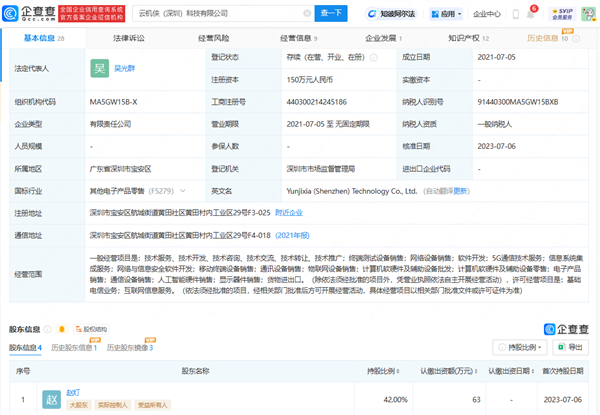Viewport: 600px width, 415px height.
Task: Click the 附近企业 link
Action: click(x=289, y=213)
